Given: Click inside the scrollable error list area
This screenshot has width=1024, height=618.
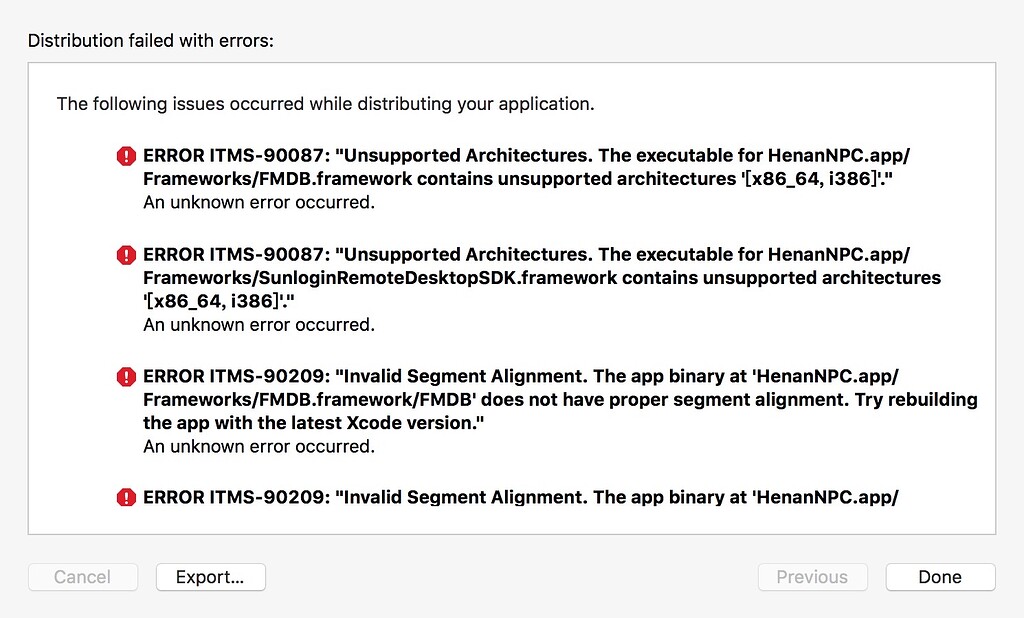Looking at the screenshot, I should (x=512, y=300).
